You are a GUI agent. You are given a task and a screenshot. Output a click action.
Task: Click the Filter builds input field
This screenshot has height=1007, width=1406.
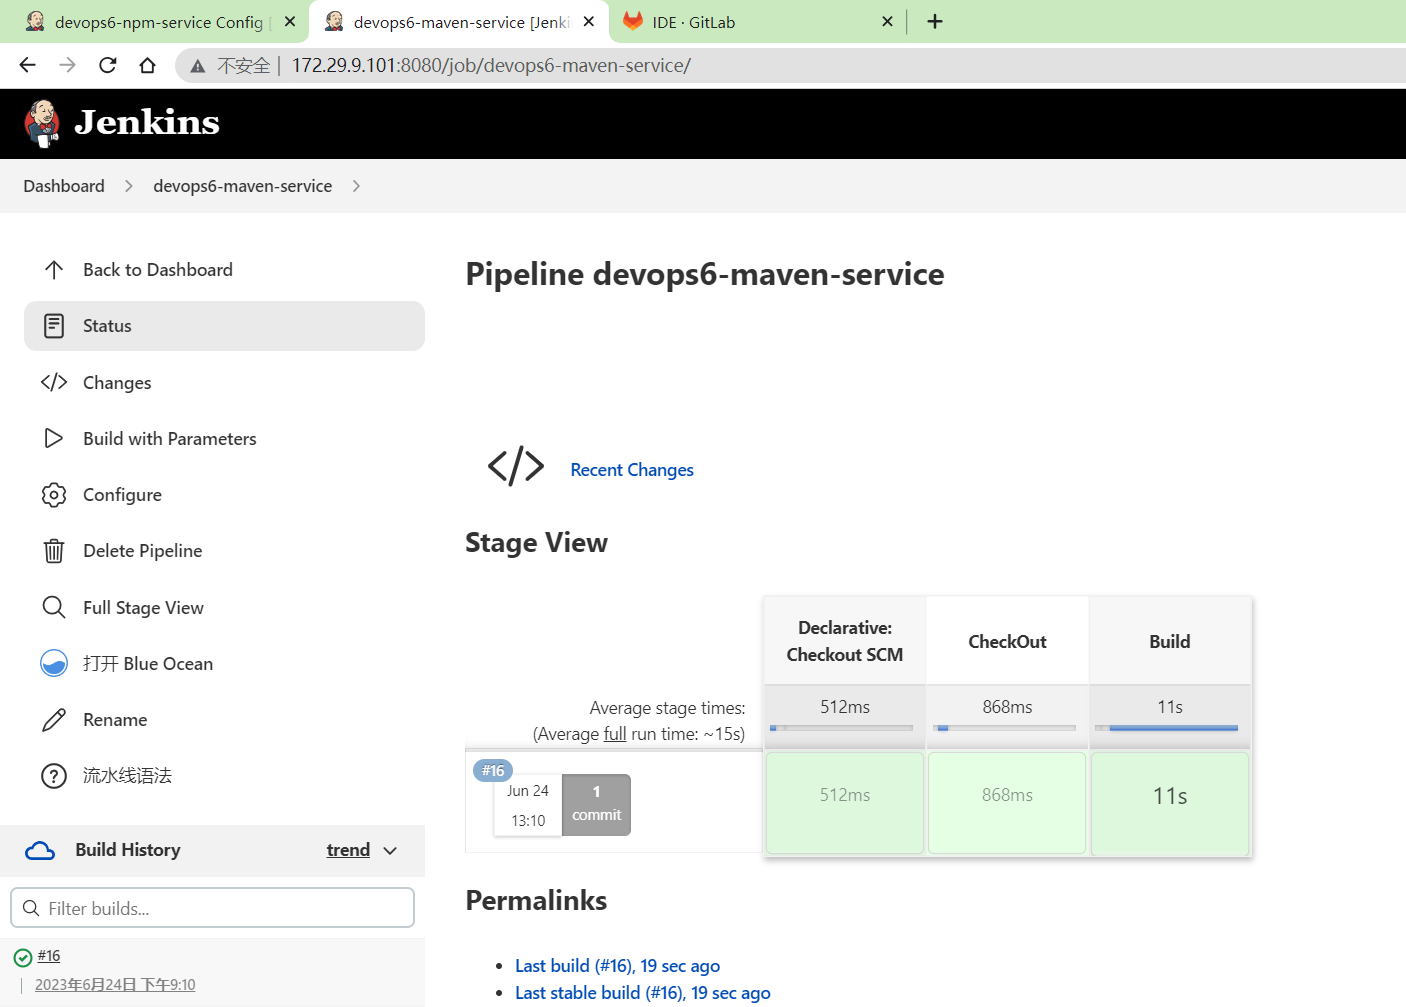click(212, 908)
